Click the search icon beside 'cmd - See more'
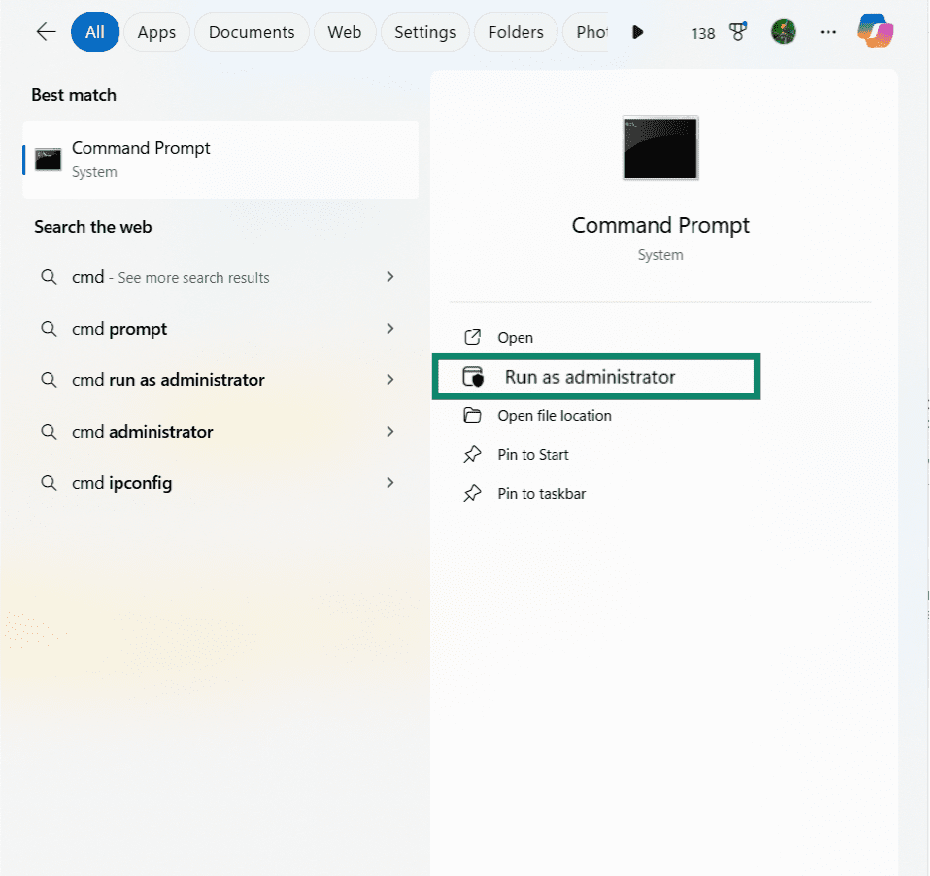Viewport: 930px width, 876px height. point(49,277)
